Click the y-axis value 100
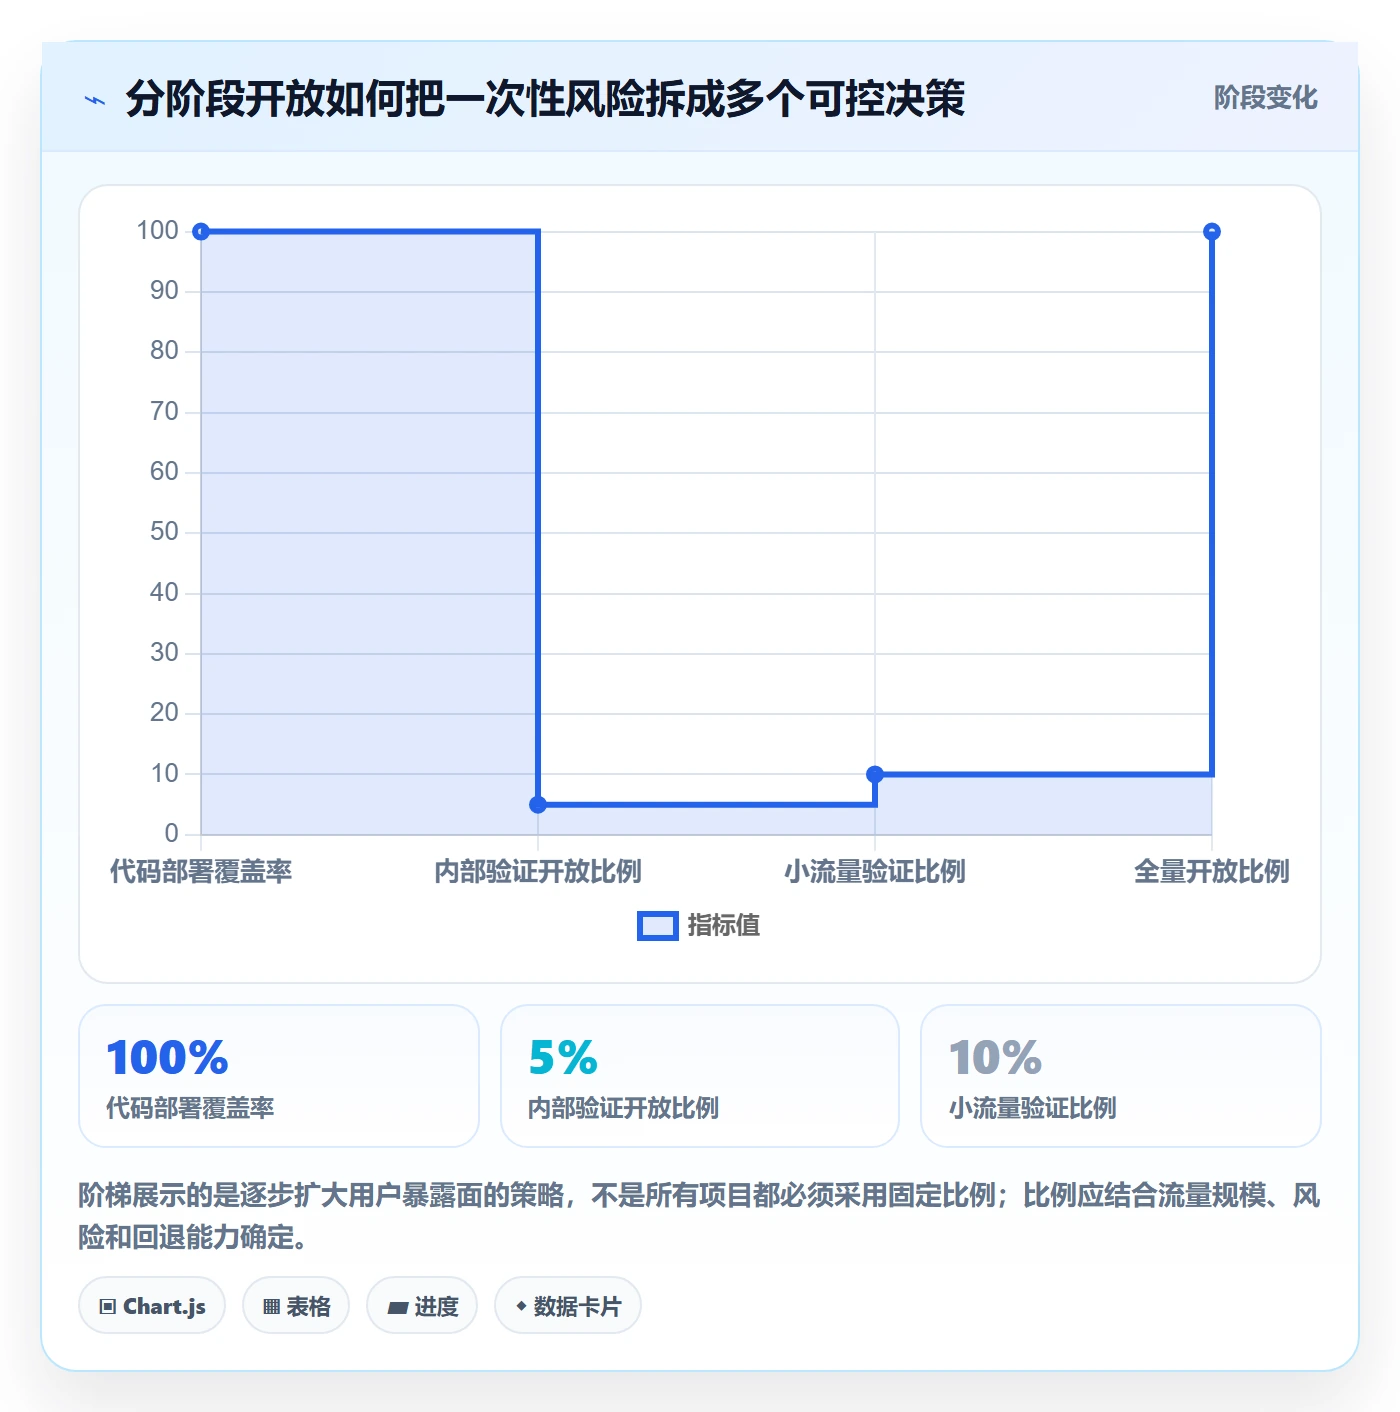1400x1412 pixels. coord(158,231)
